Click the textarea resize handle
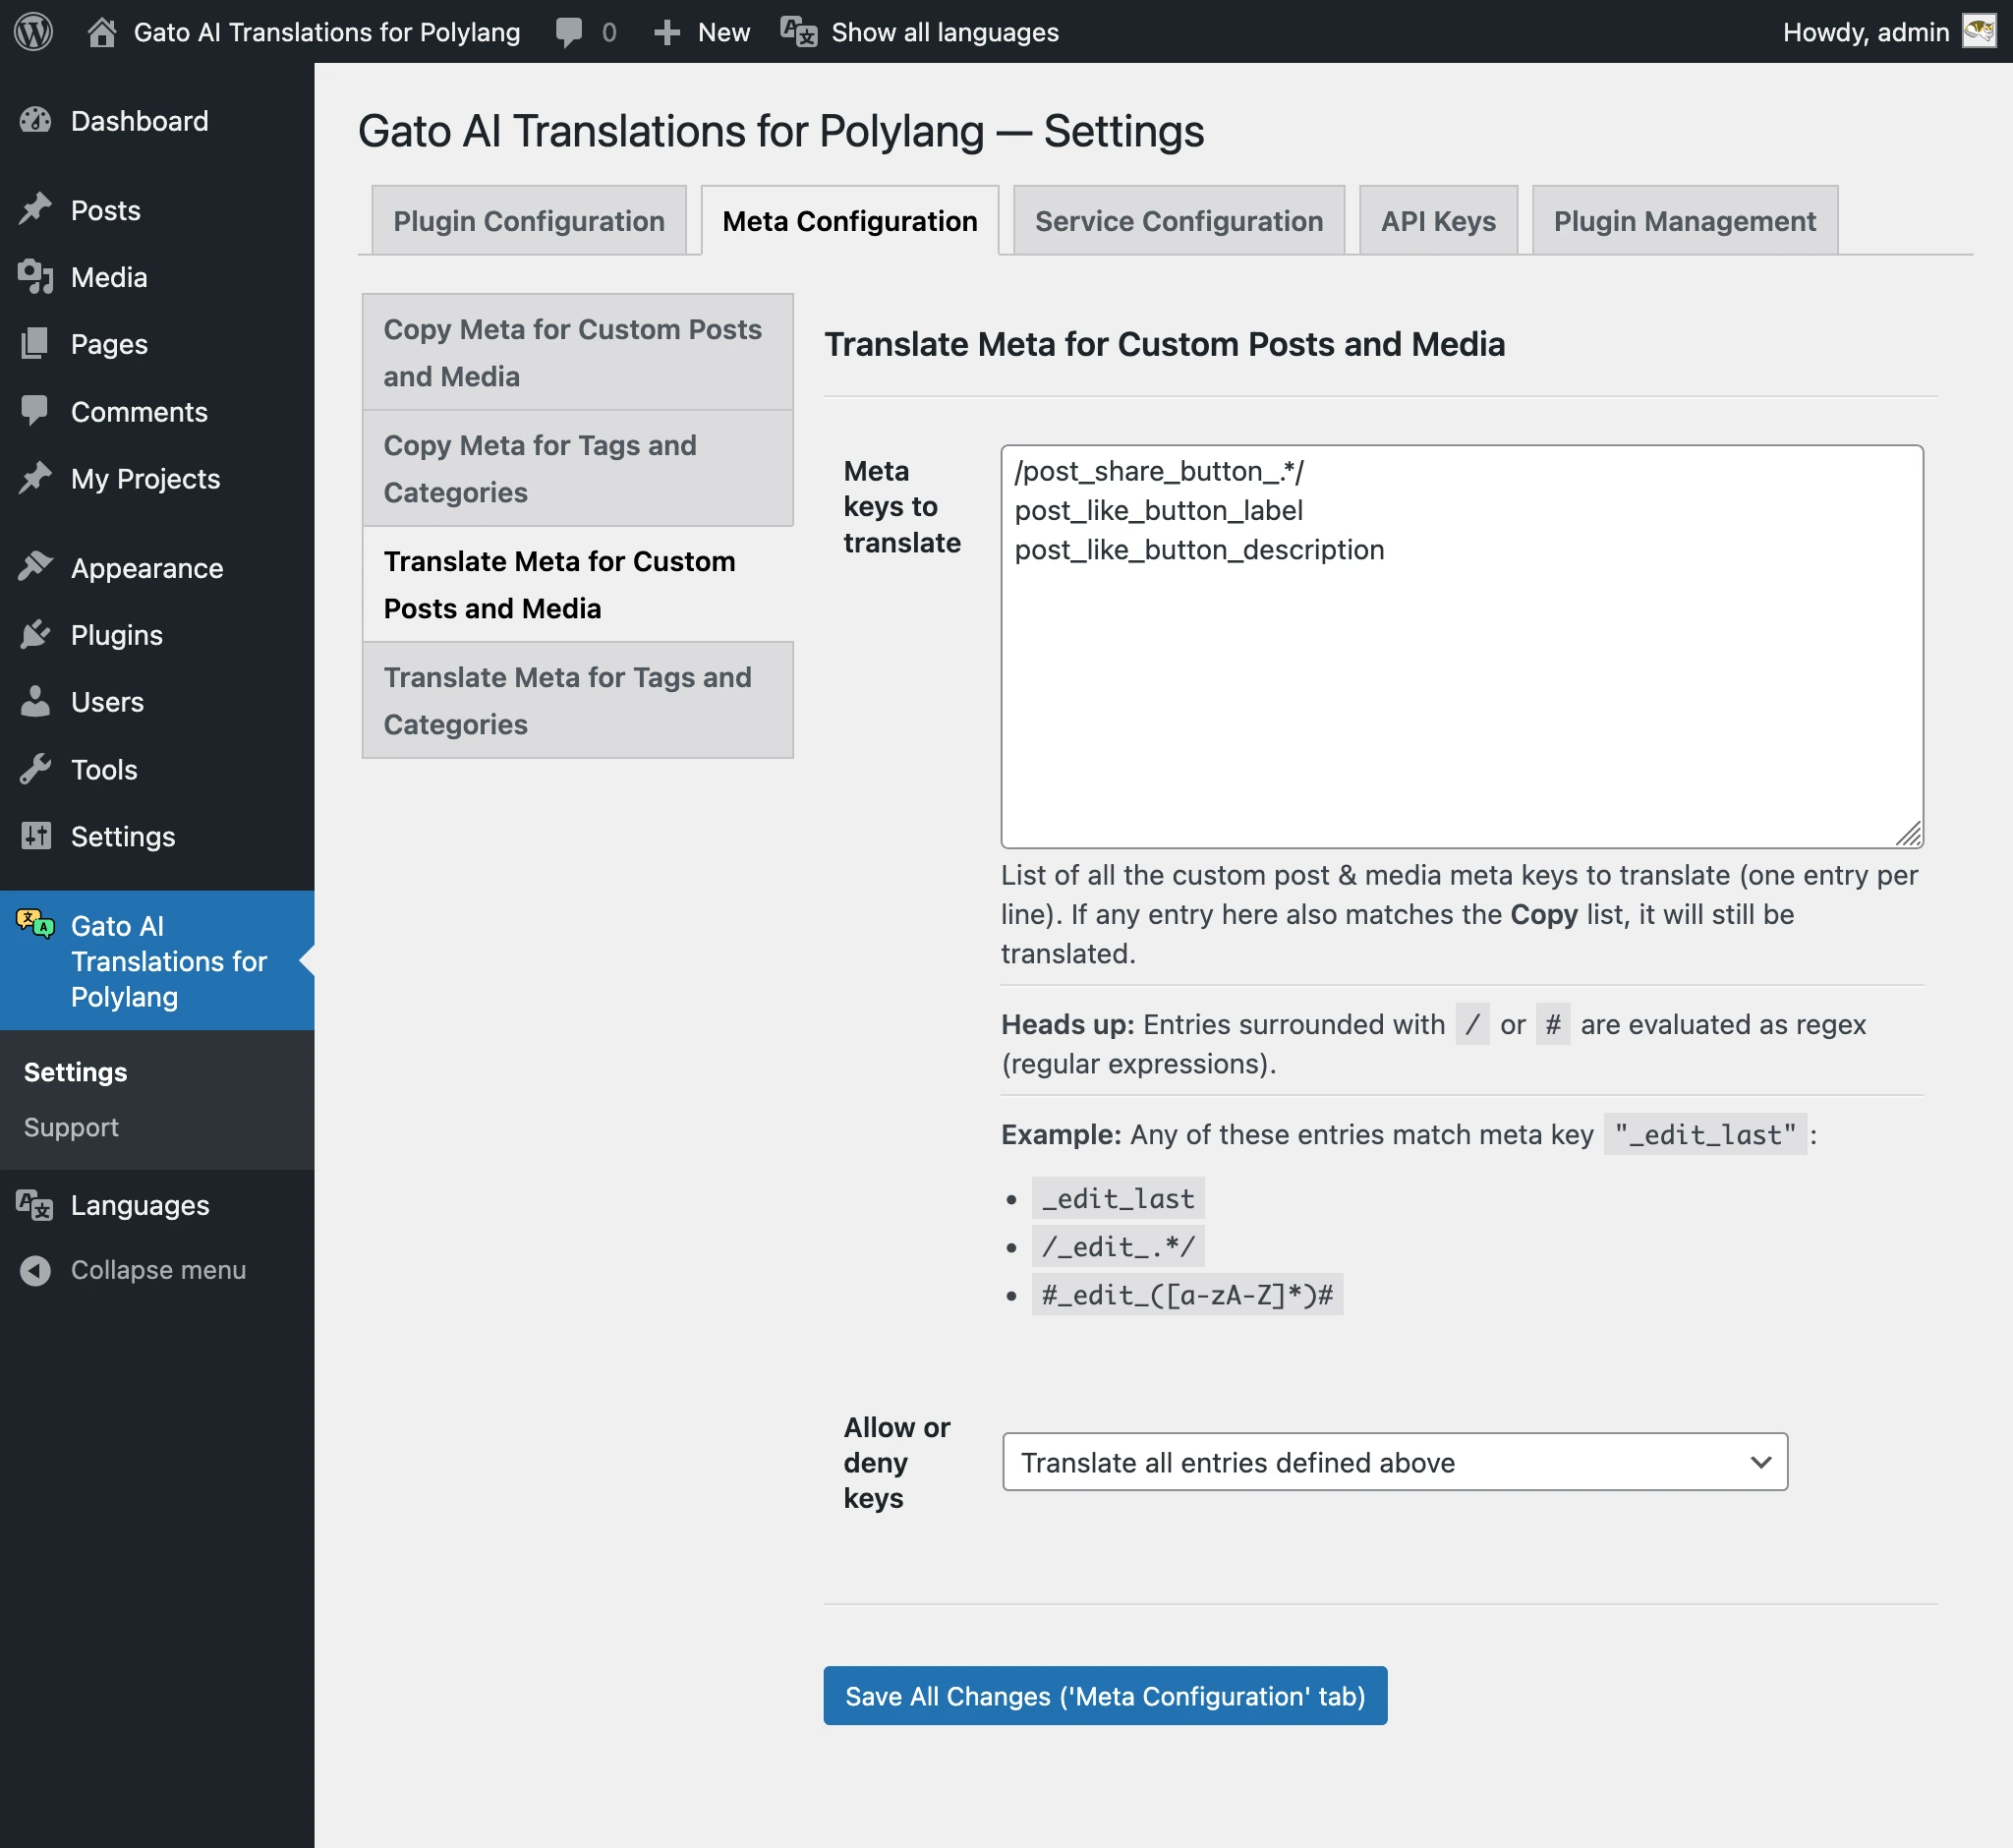 point(1909,834)
